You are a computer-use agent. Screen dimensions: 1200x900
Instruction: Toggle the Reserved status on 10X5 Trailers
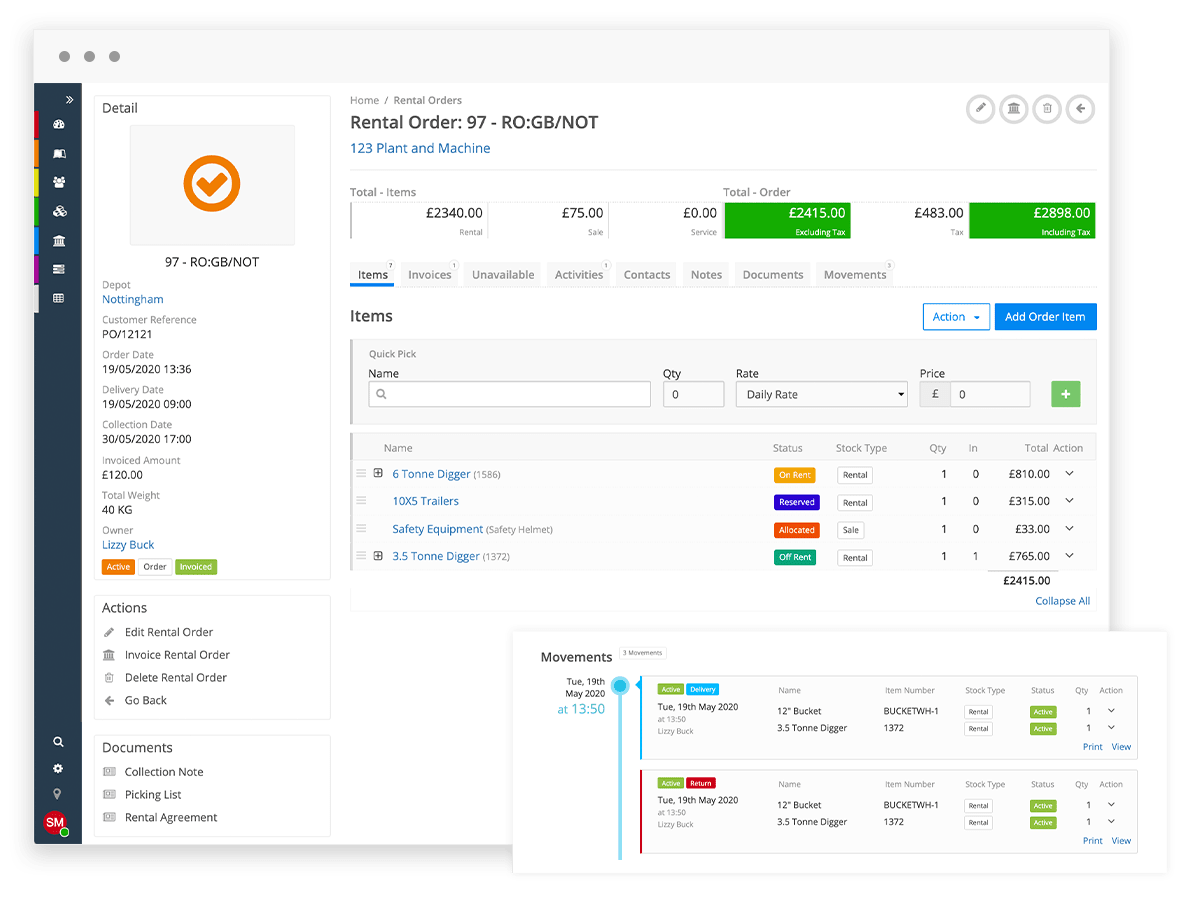click(x=795, y=502)
